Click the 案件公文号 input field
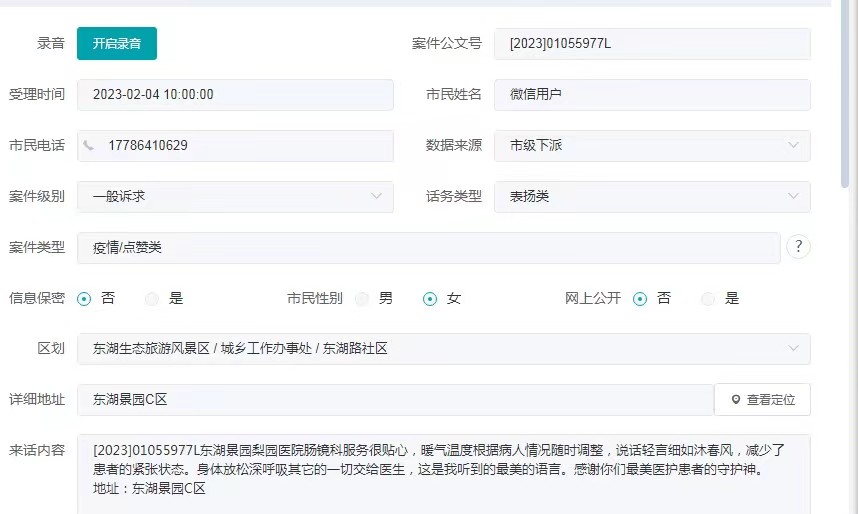Image resolution: width=858 pixels, height=514 pixels. [x=652, y=44]
